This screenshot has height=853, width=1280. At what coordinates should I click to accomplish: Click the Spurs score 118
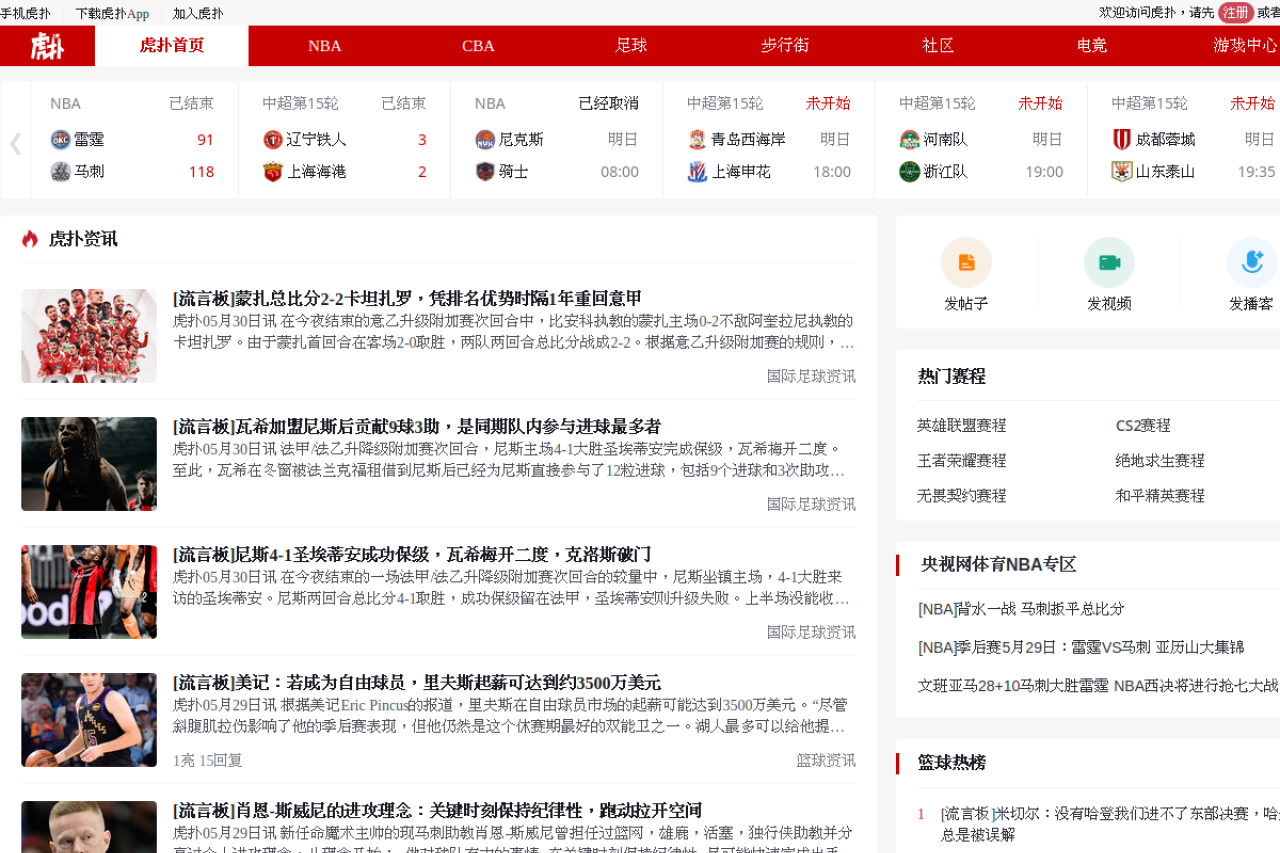pyautogui.click(x=201, y=172)
